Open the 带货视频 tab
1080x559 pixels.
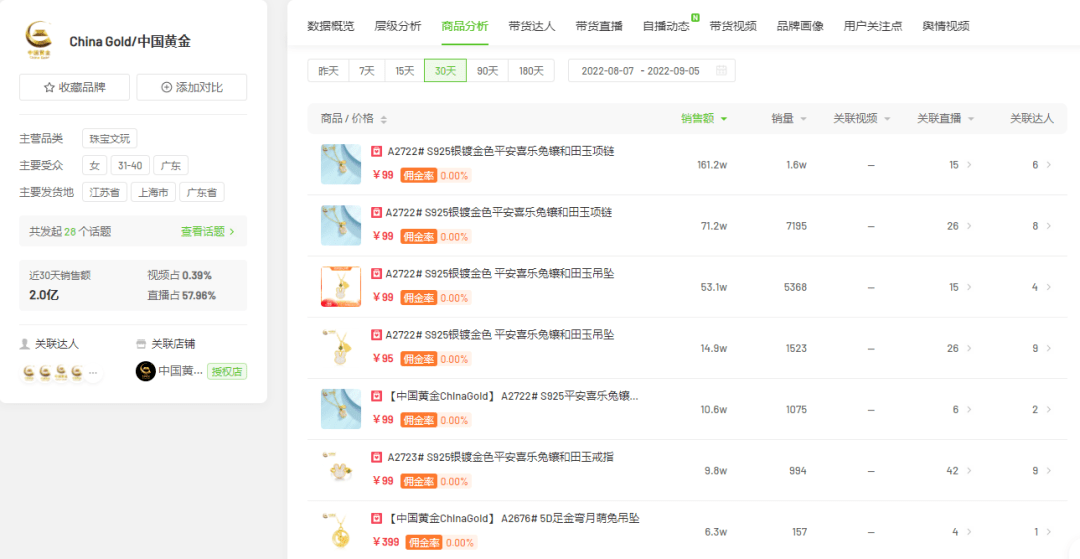click(x=733, y=26)
